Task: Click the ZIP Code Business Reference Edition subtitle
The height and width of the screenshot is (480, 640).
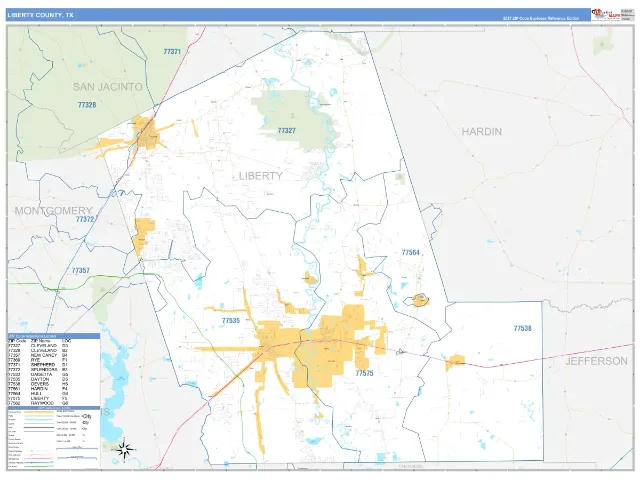Action: (x=541, y=18)
